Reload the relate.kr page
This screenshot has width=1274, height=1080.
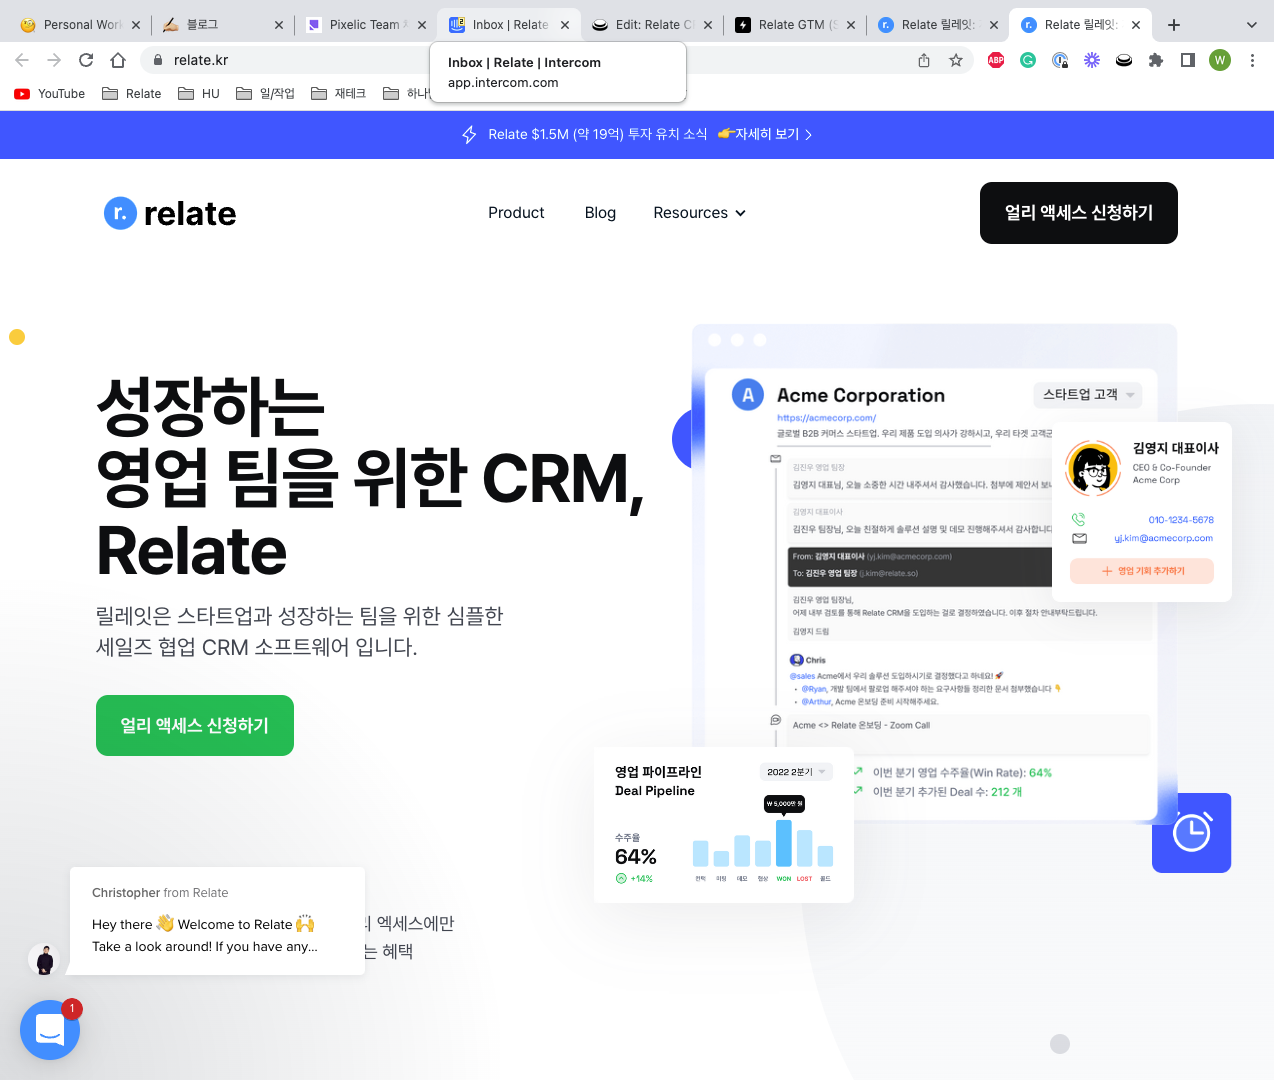click(x=86, y=60)
